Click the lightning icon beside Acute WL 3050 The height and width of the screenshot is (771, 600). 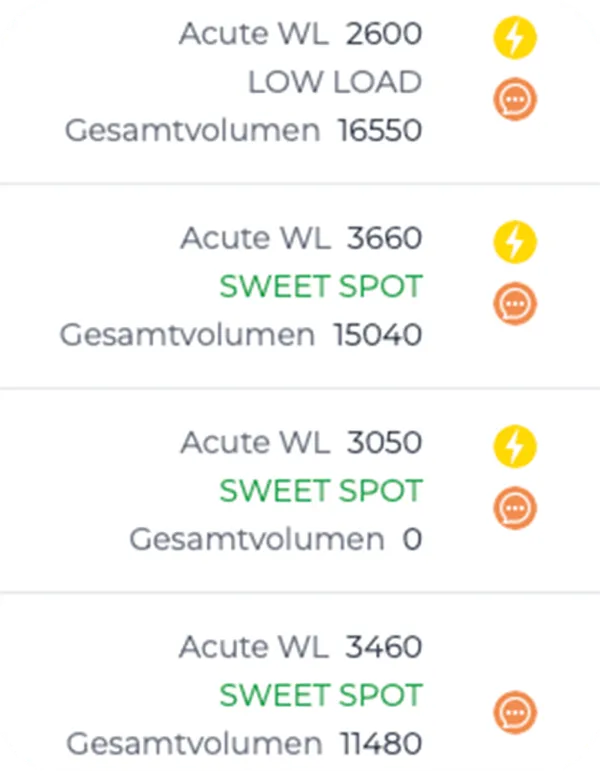pyautogui.click(x=515, y=446)
